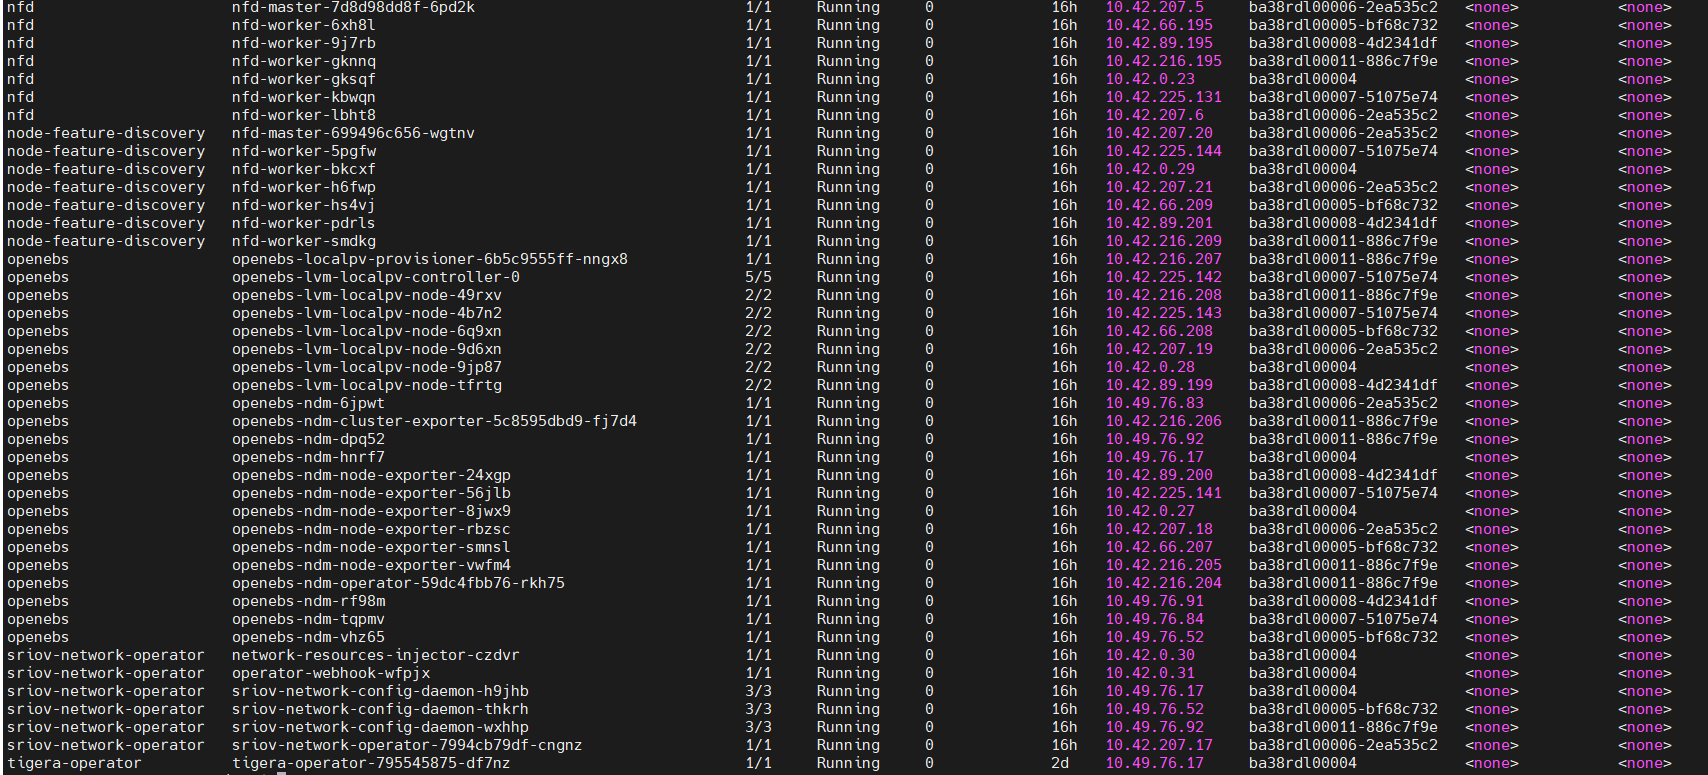The image size is (1708, 775).
Task: Select pod openebs-lvm-localpv-node-4b7n2
Action: [x=367, y=313]
